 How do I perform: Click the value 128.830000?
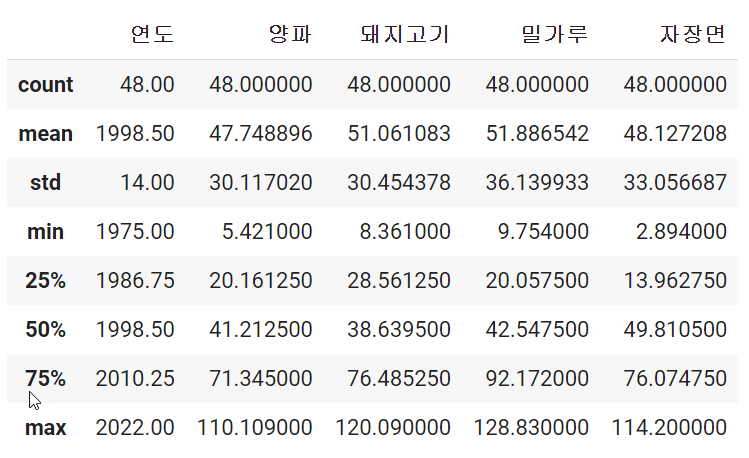point(531,428)
